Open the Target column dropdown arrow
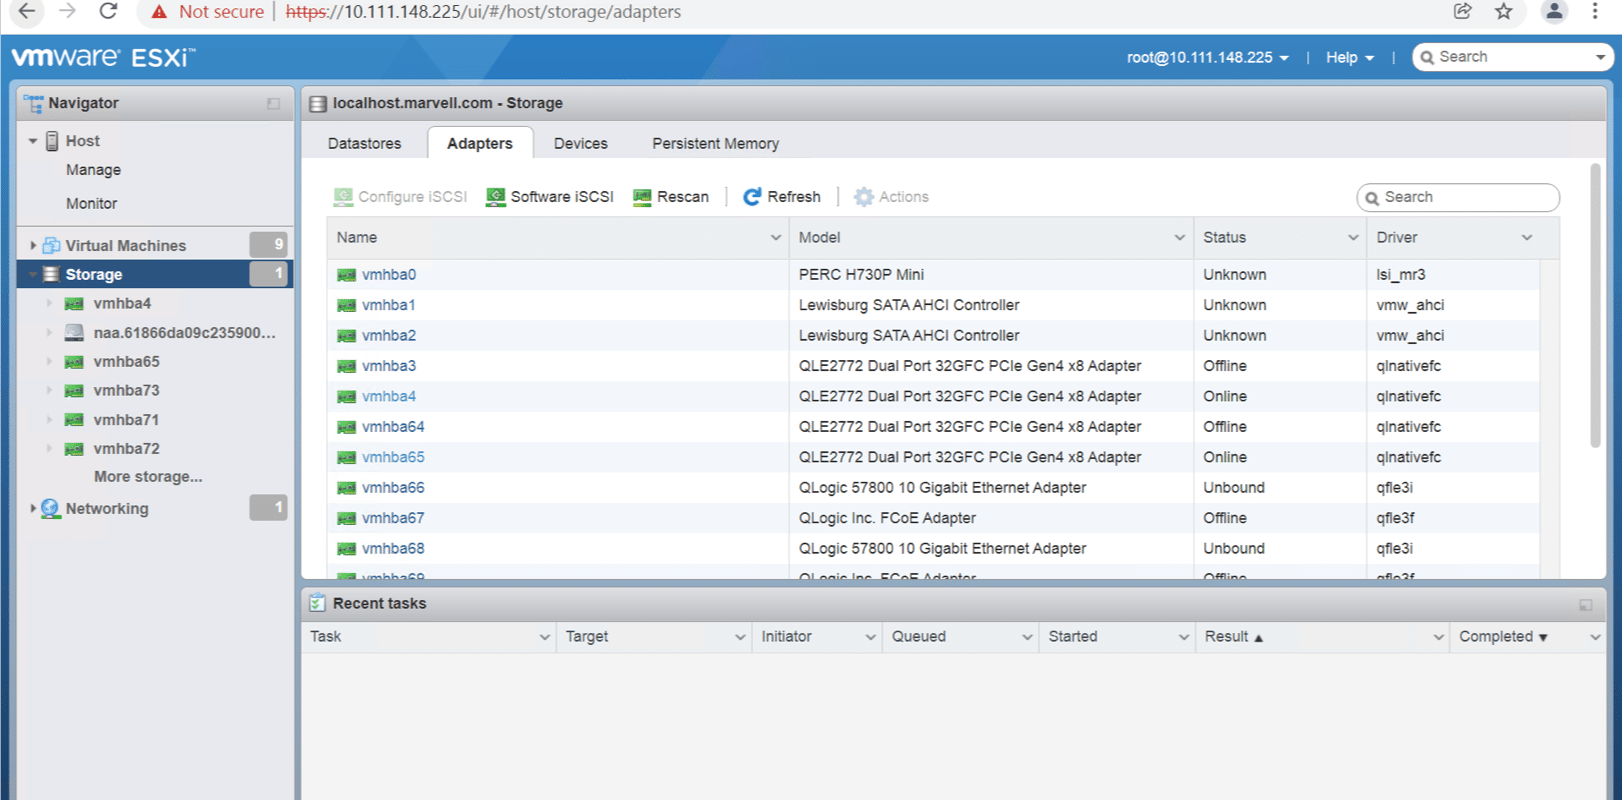This screenshot has height=800, width=1622. pos(740,637)
